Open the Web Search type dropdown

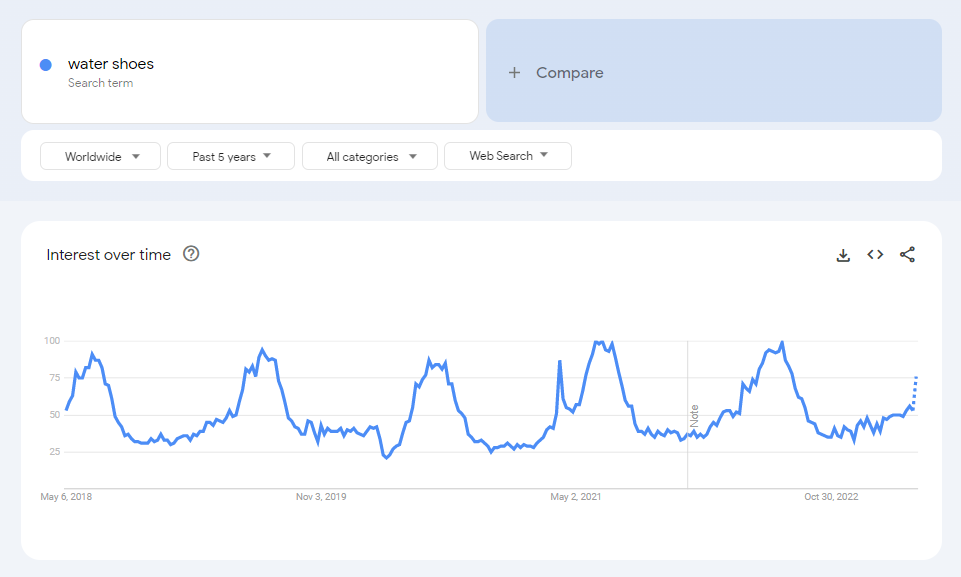click(507, 156)
